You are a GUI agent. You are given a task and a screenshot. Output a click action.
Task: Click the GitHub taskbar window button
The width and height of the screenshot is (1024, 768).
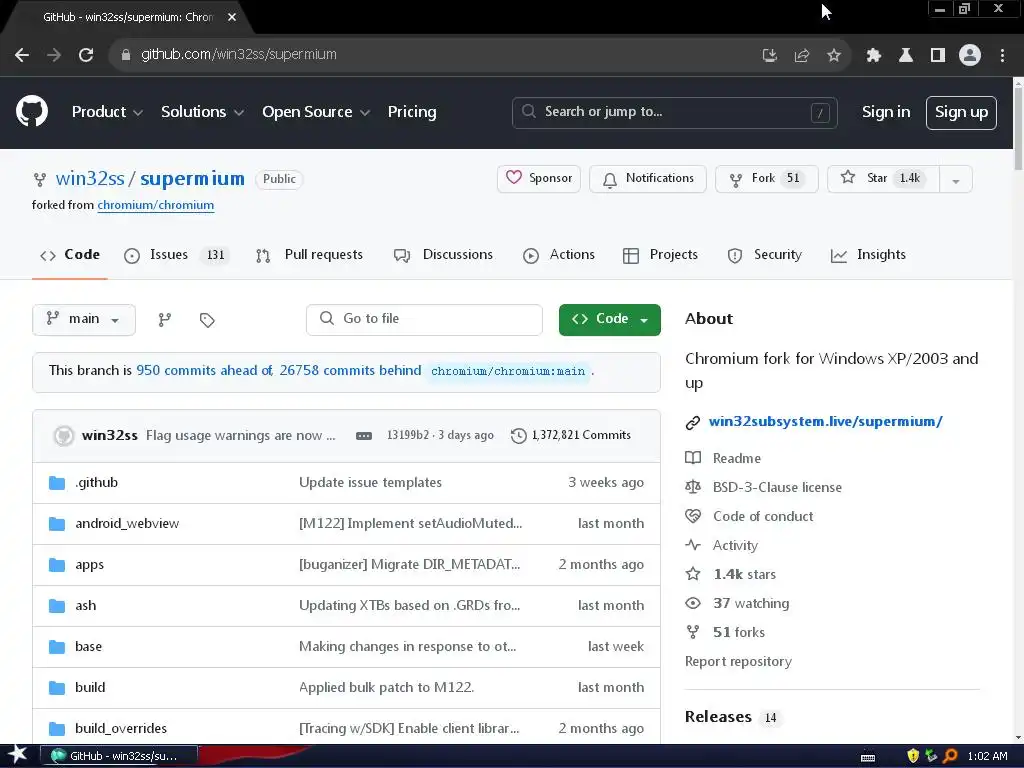[121, 756]
